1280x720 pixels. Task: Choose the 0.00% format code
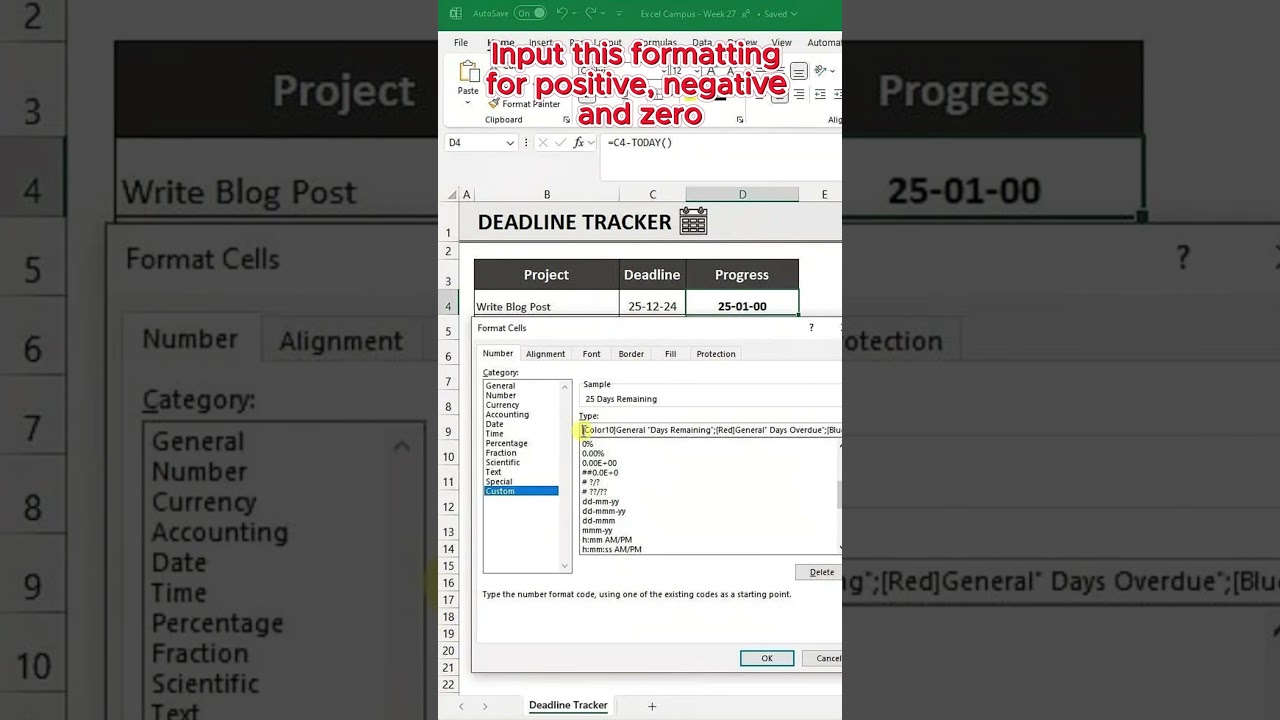pos(593,453)
